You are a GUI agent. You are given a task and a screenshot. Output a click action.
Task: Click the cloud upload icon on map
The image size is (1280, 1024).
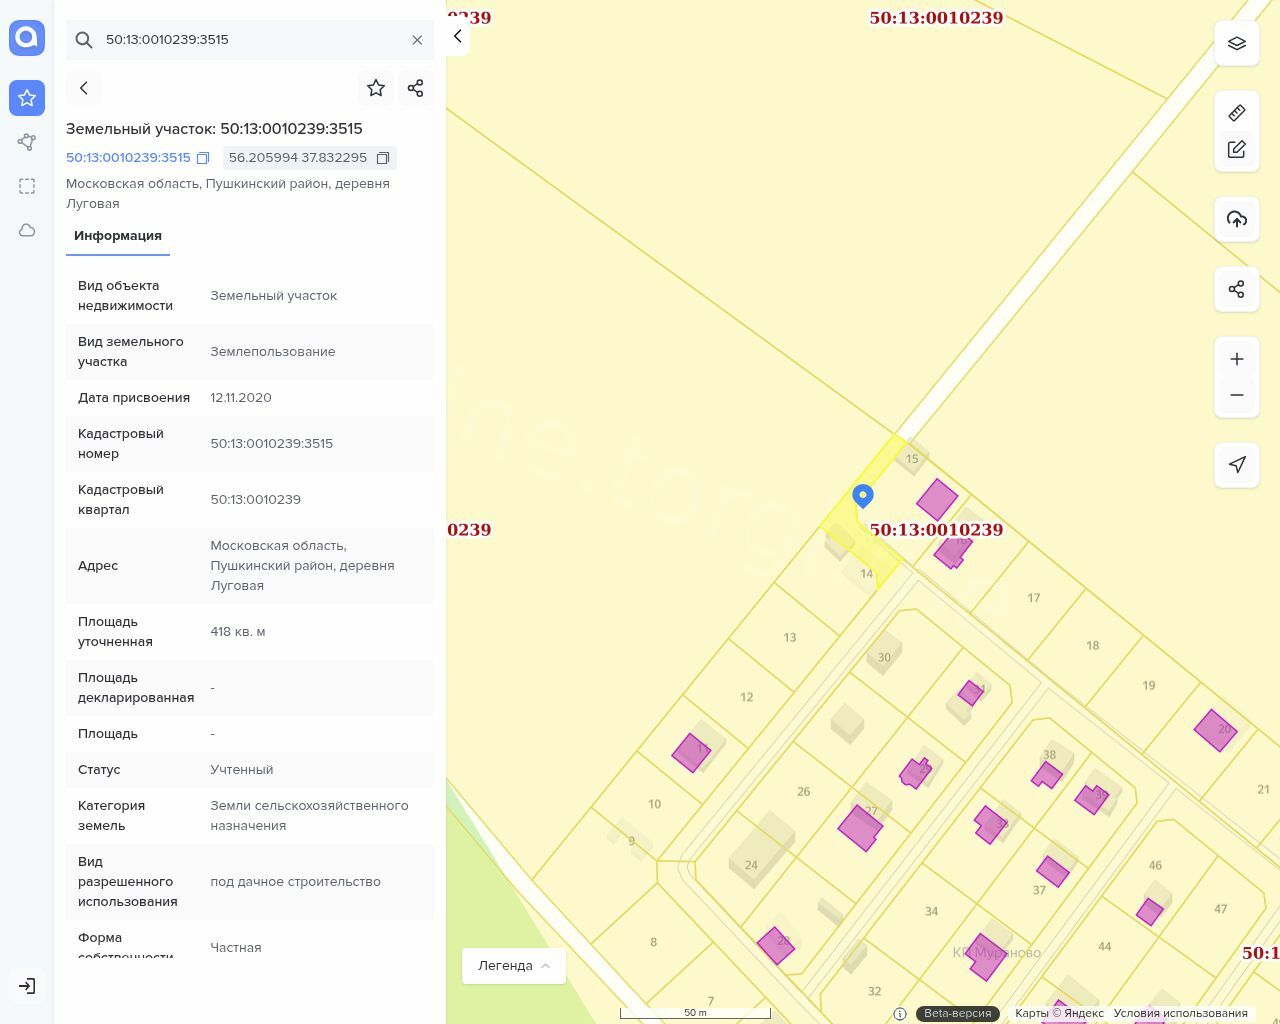point(1237,219)
